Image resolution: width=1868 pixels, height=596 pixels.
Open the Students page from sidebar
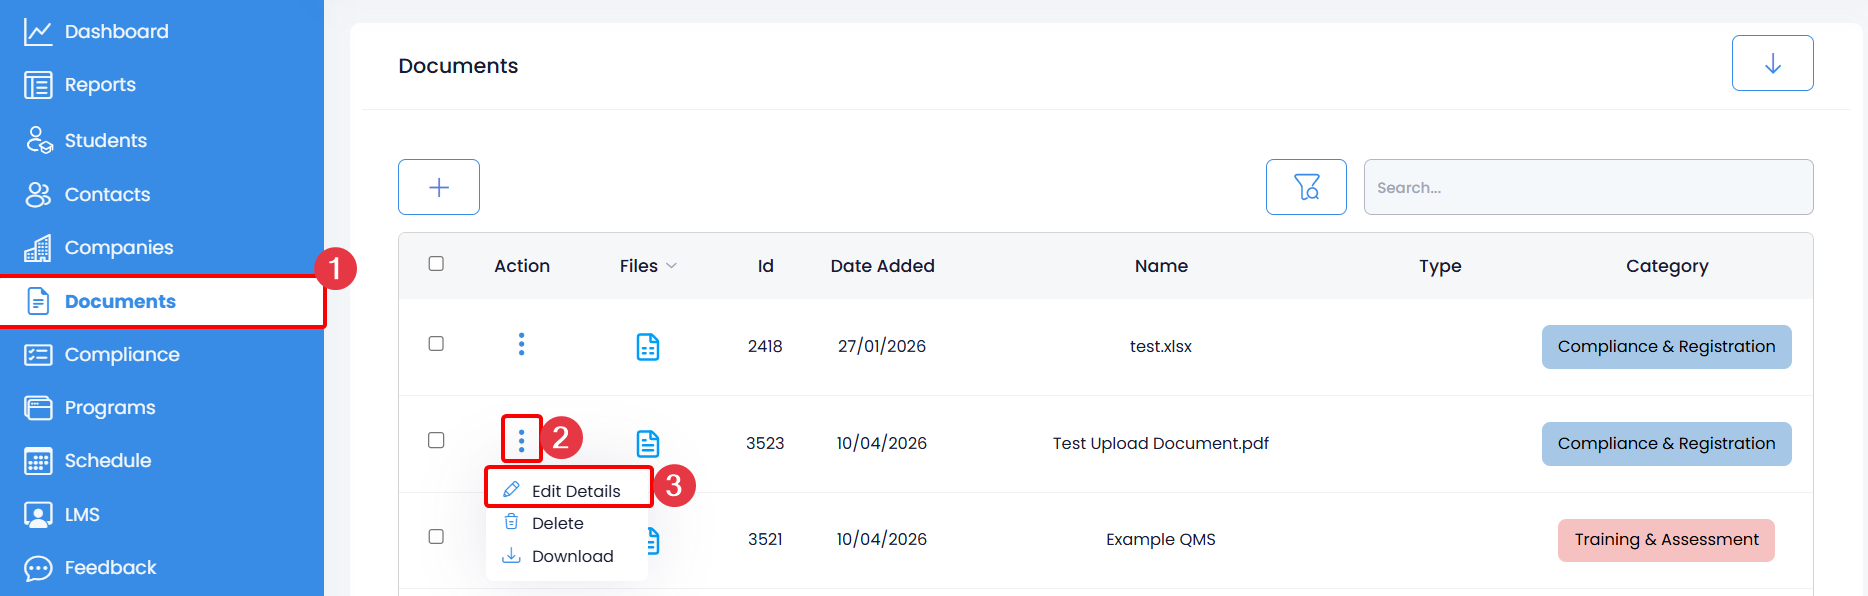[105, 141]
